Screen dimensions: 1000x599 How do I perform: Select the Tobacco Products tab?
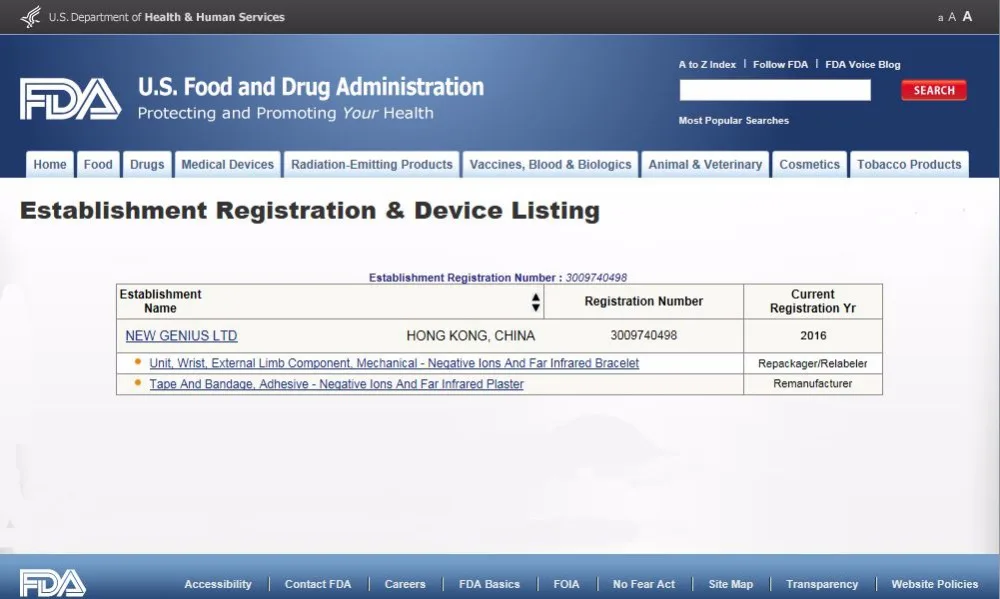908,165
